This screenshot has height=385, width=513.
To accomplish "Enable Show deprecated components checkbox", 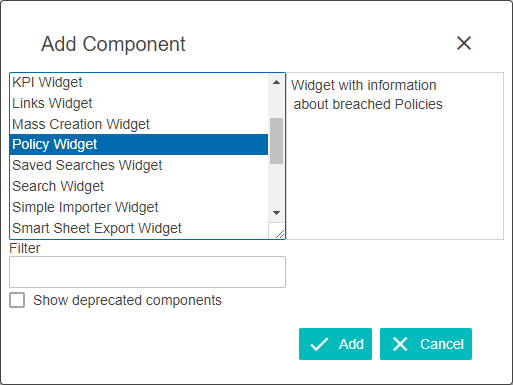I will click(x=17, y=300).
